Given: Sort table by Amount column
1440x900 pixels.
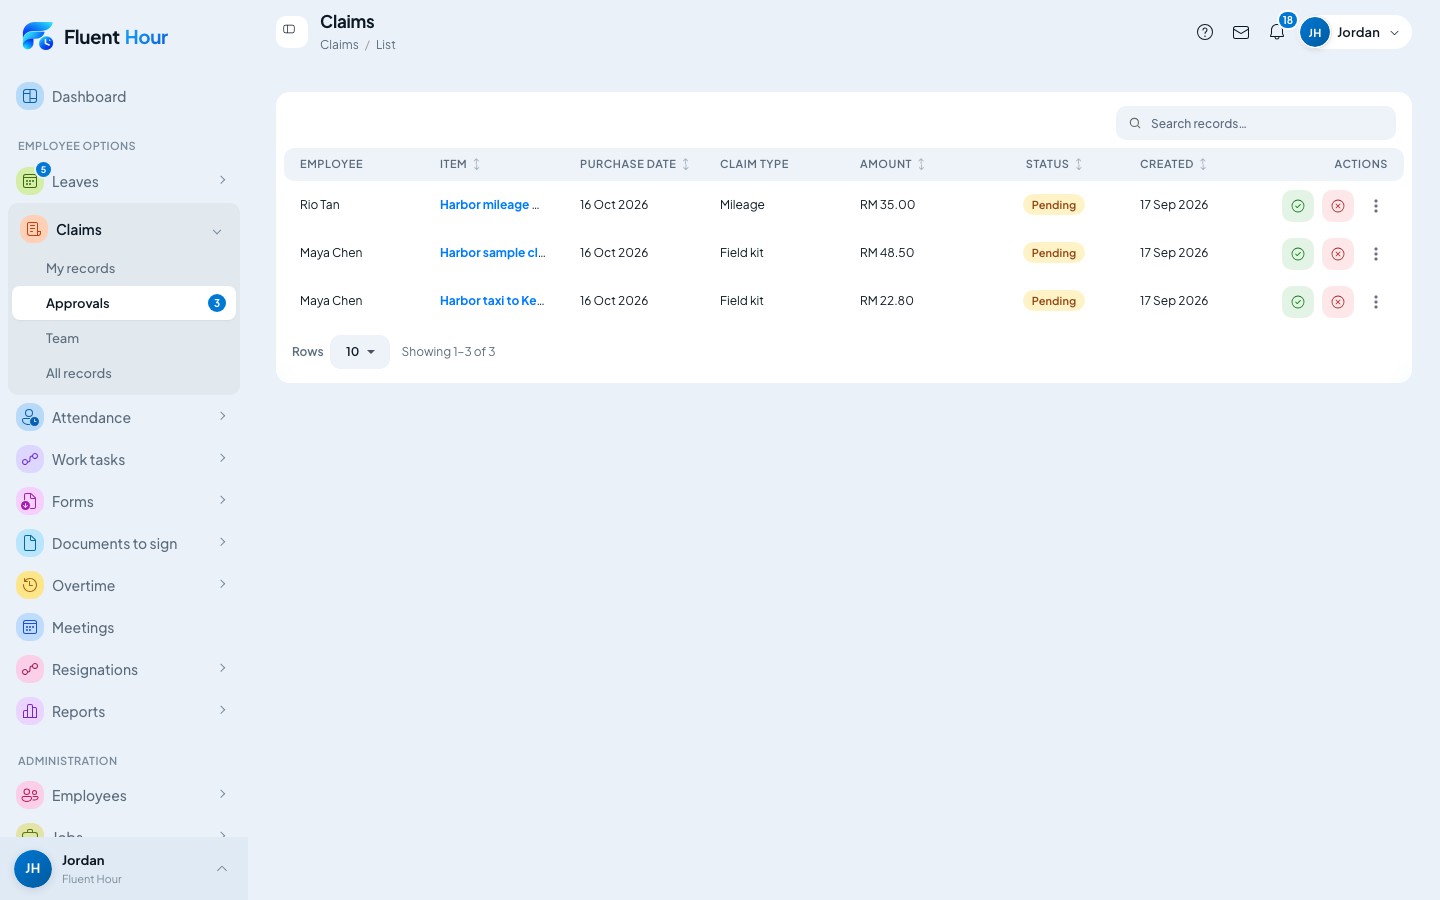Looking at the screenshot, I should pyautogui.click(x=892, y=164).
